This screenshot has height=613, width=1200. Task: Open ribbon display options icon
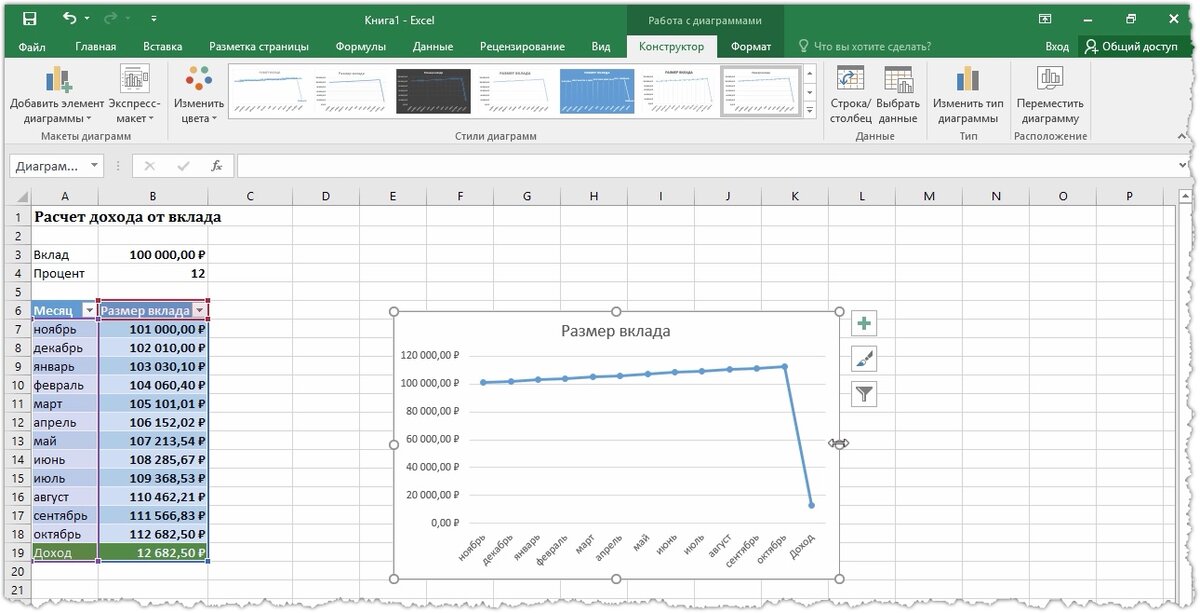click(1044, 19)
